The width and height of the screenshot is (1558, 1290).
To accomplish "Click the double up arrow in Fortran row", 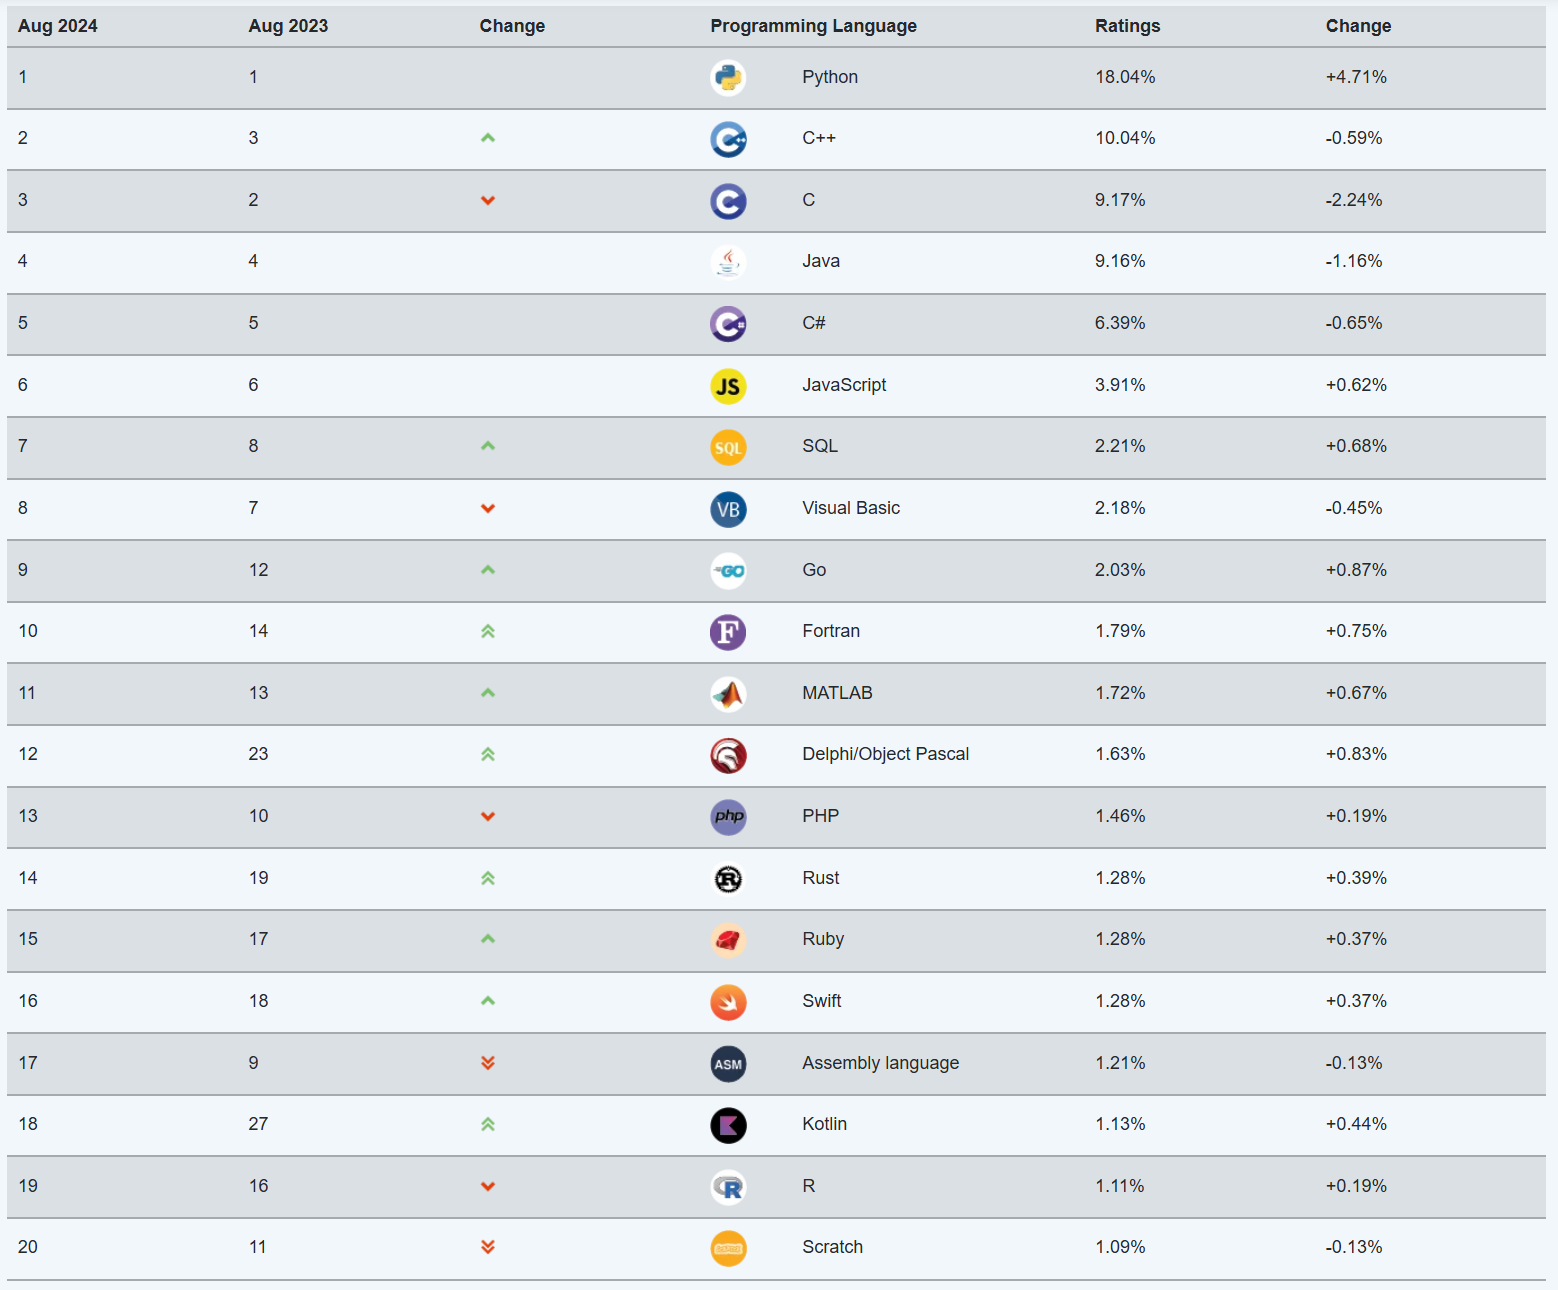I will (x=488, y=631).
